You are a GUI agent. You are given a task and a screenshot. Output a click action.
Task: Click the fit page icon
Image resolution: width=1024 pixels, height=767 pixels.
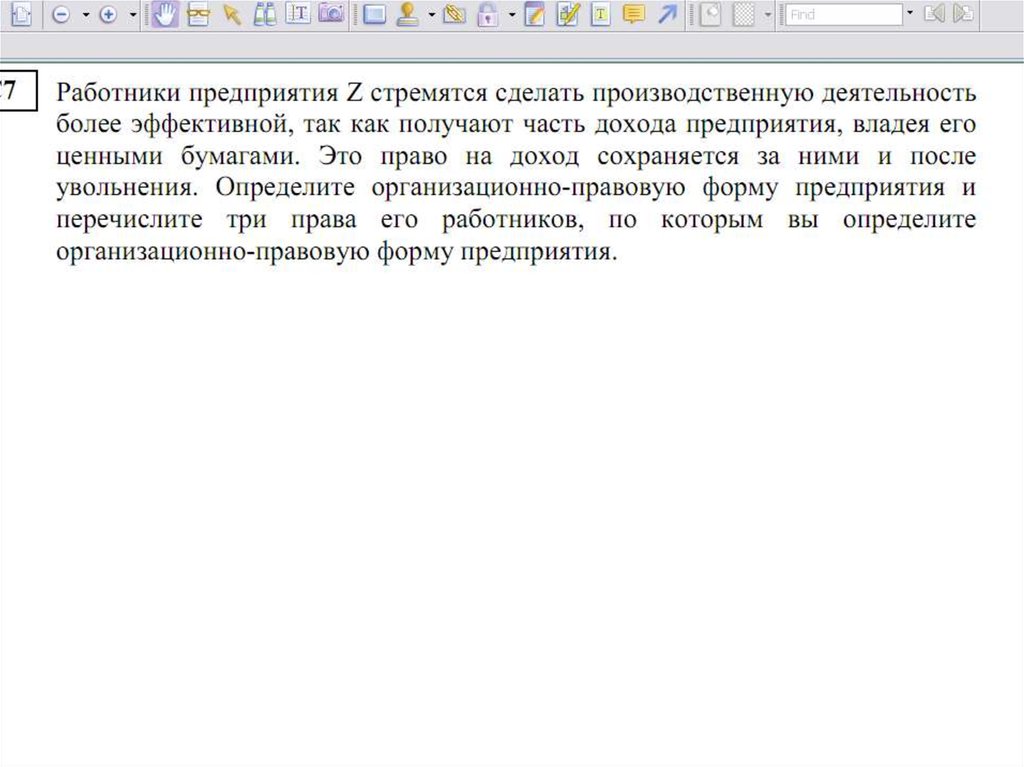22,14
